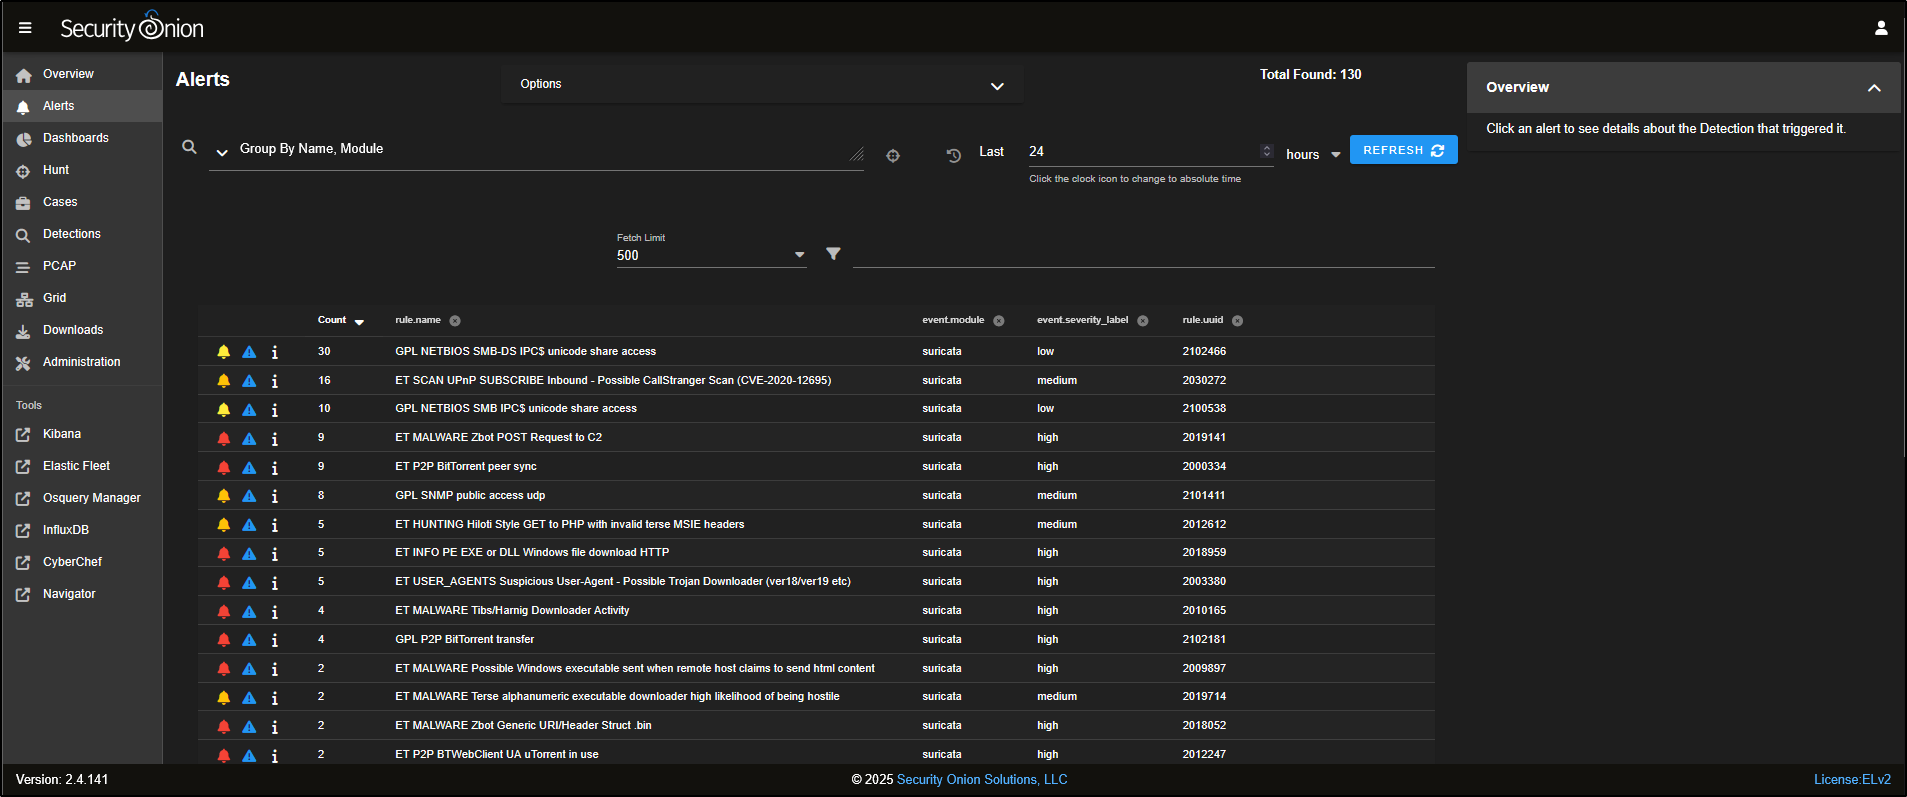
Task: Show info for BitTorrent peer sync alert
Action: click(275, 467)
